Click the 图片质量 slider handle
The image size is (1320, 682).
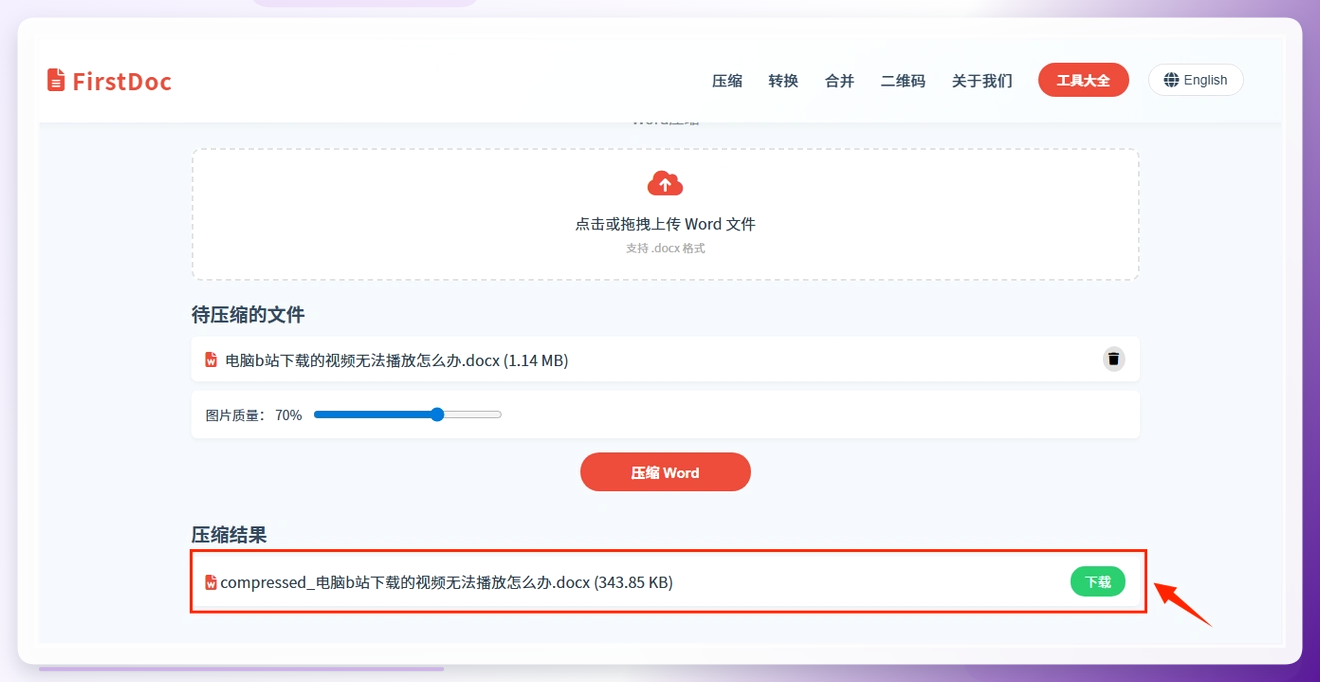pos(437,414)
